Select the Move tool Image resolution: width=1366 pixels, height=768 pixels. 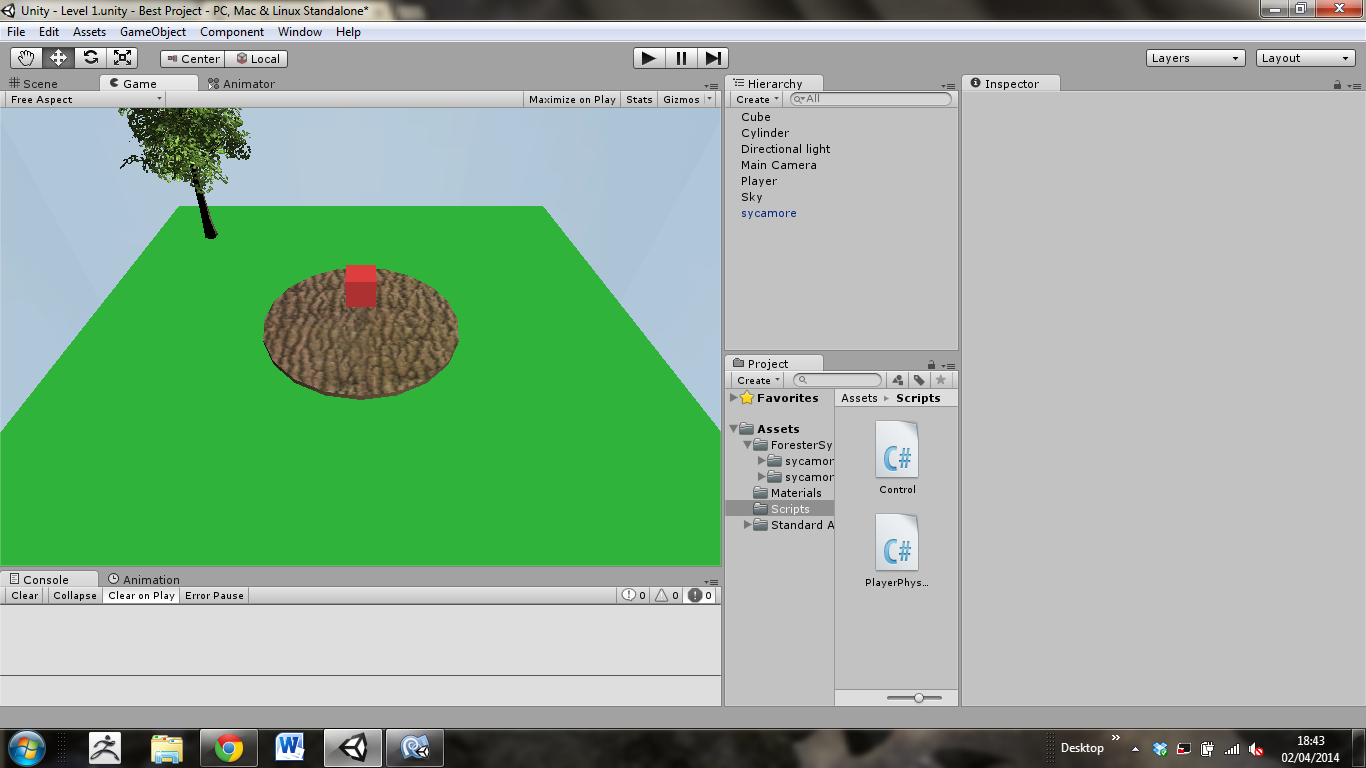pos(58,58)
